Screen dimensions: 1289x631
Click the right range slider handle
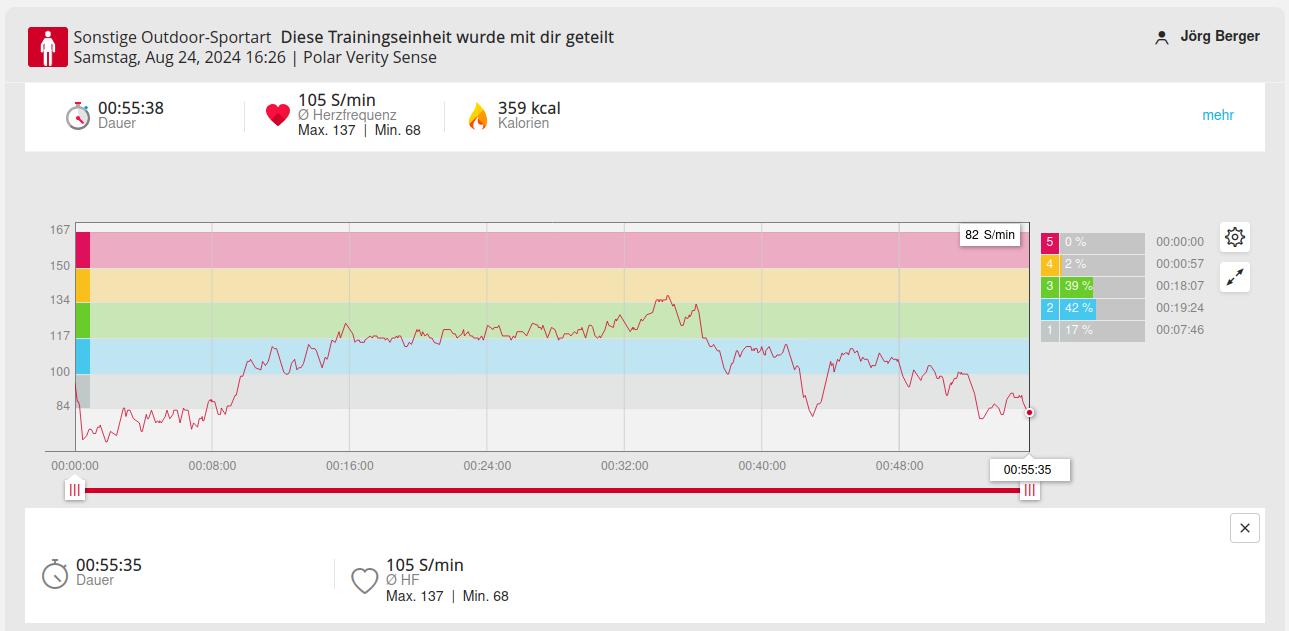point(1029,490)
